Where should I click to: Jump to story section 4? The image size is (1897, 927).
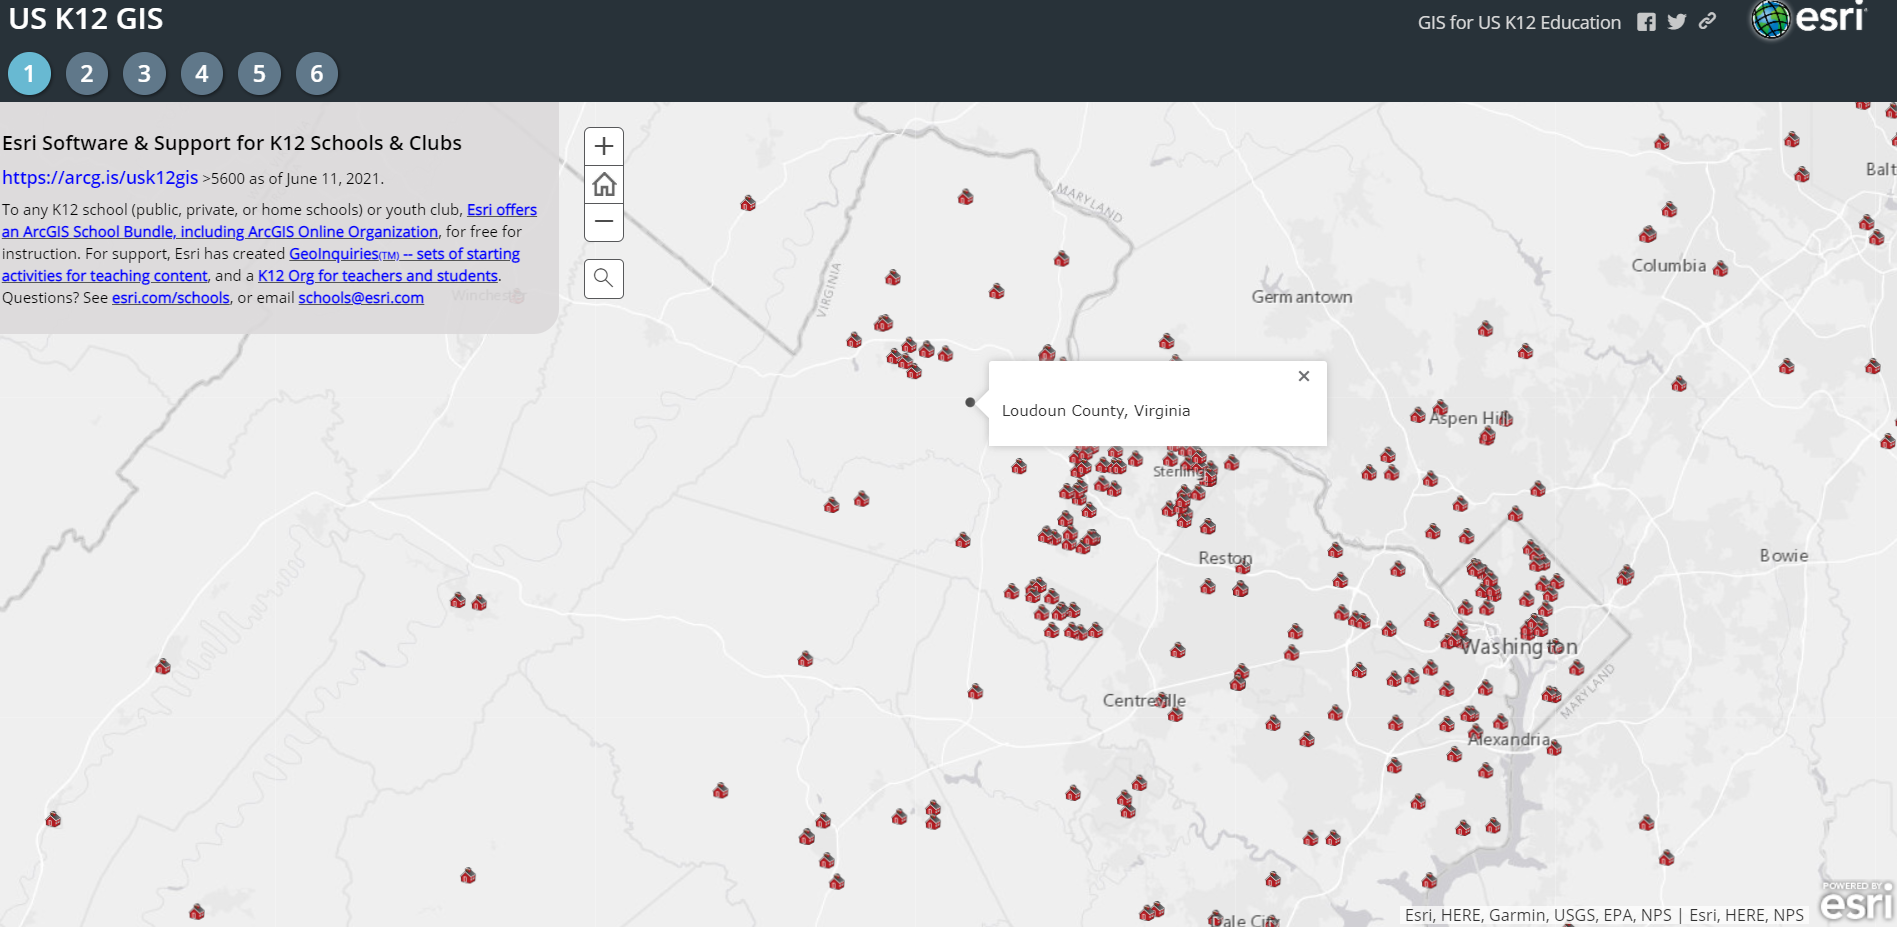pyautogui.click(x=202, y=73)
